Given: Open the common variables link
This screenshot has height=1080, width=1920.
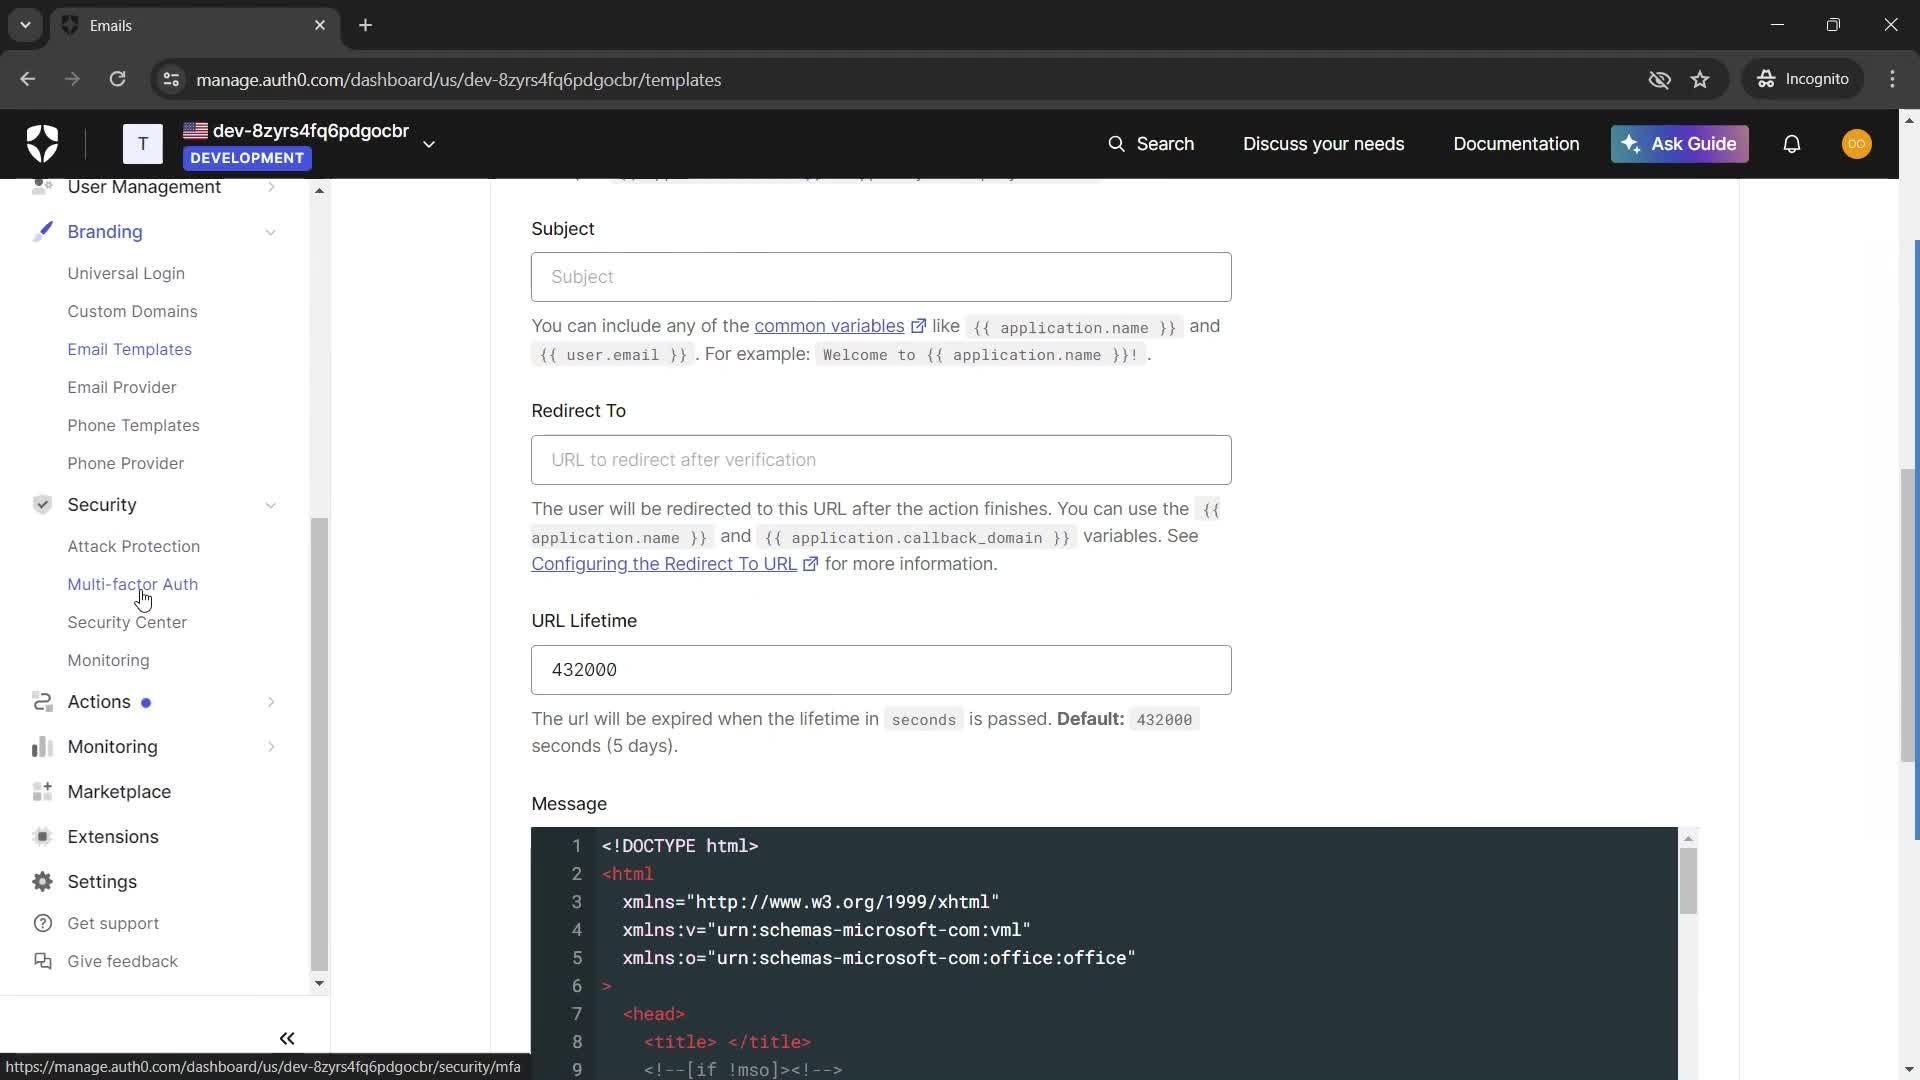Looking at the screenshot, I should click(x=829, y=326).
